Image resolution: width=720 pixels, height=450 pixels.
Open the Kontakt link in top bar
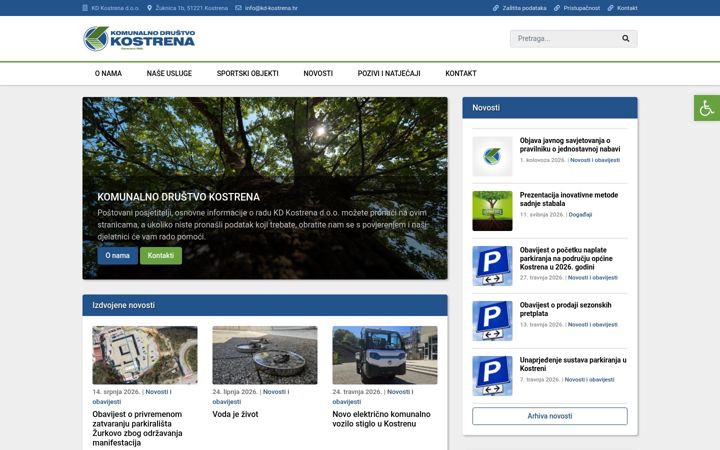pos(627,8)
